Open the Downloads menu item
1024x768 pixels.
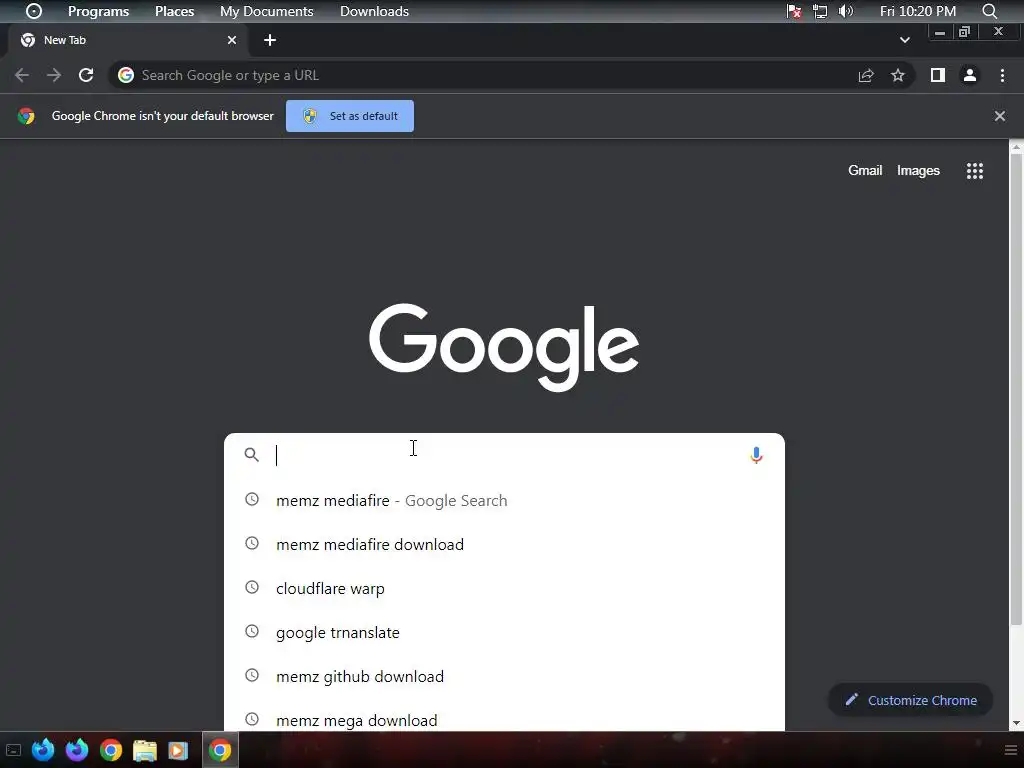pyautogui.click(x=374, y=11)
